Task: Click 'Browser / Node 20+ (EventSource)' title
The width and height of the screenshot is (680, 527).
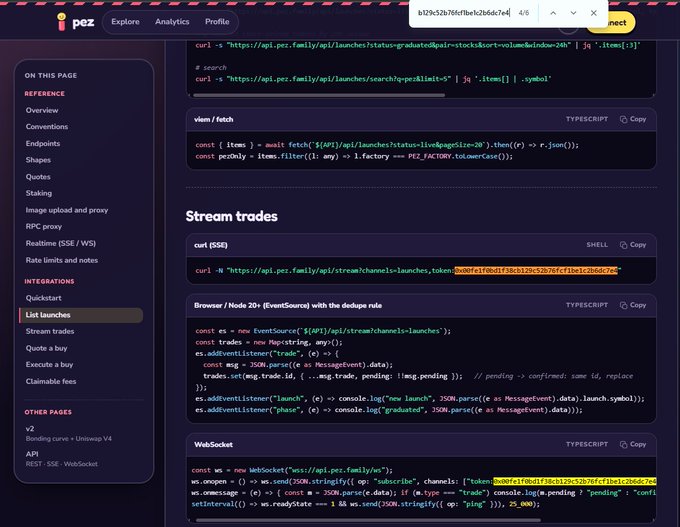Action: click(x=288, y=305)
